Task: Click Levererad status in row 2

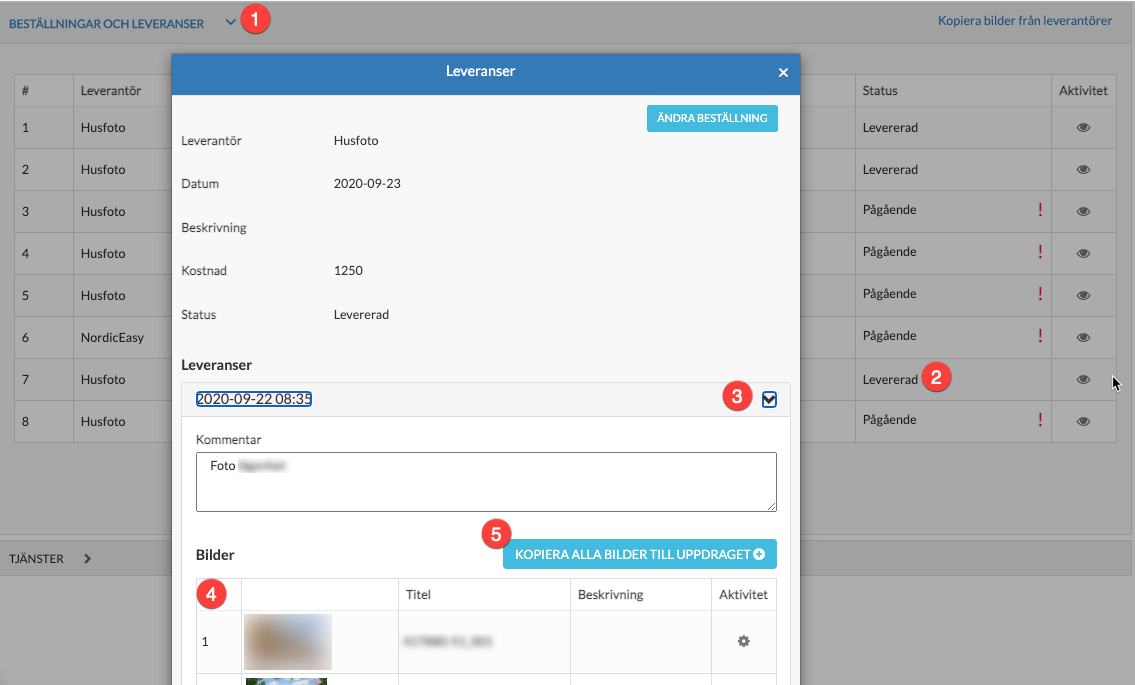Action: [890, 169]
